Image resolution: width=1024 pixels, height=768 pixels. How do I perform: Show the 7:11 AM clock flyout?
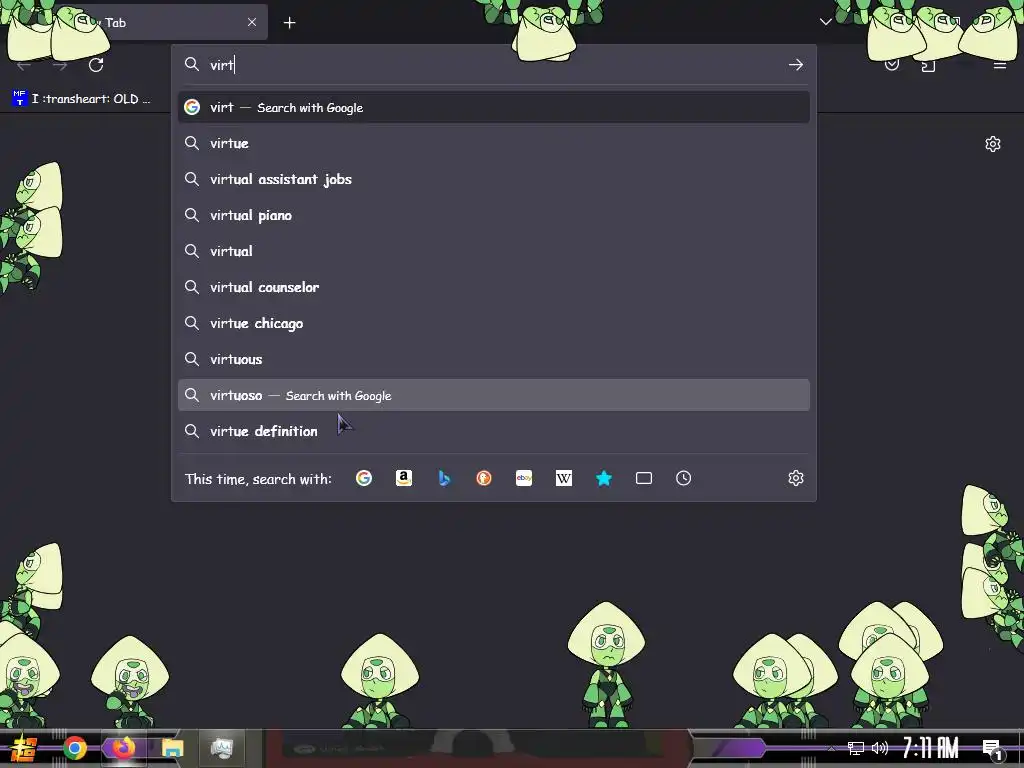931,748
